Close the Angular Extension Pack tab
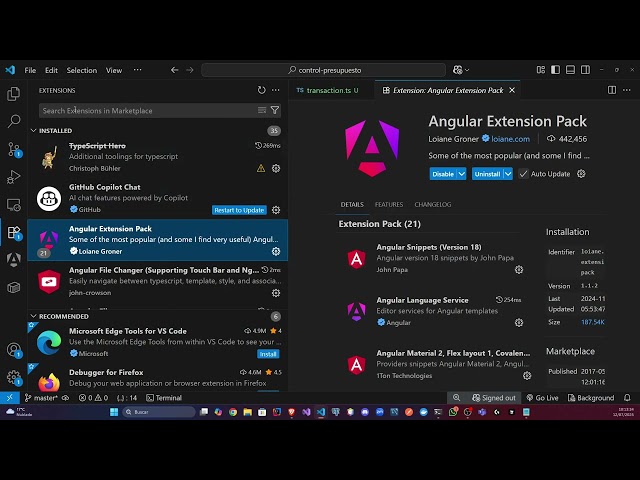Viewport: 640px width, 480px height. pos(512,90)
